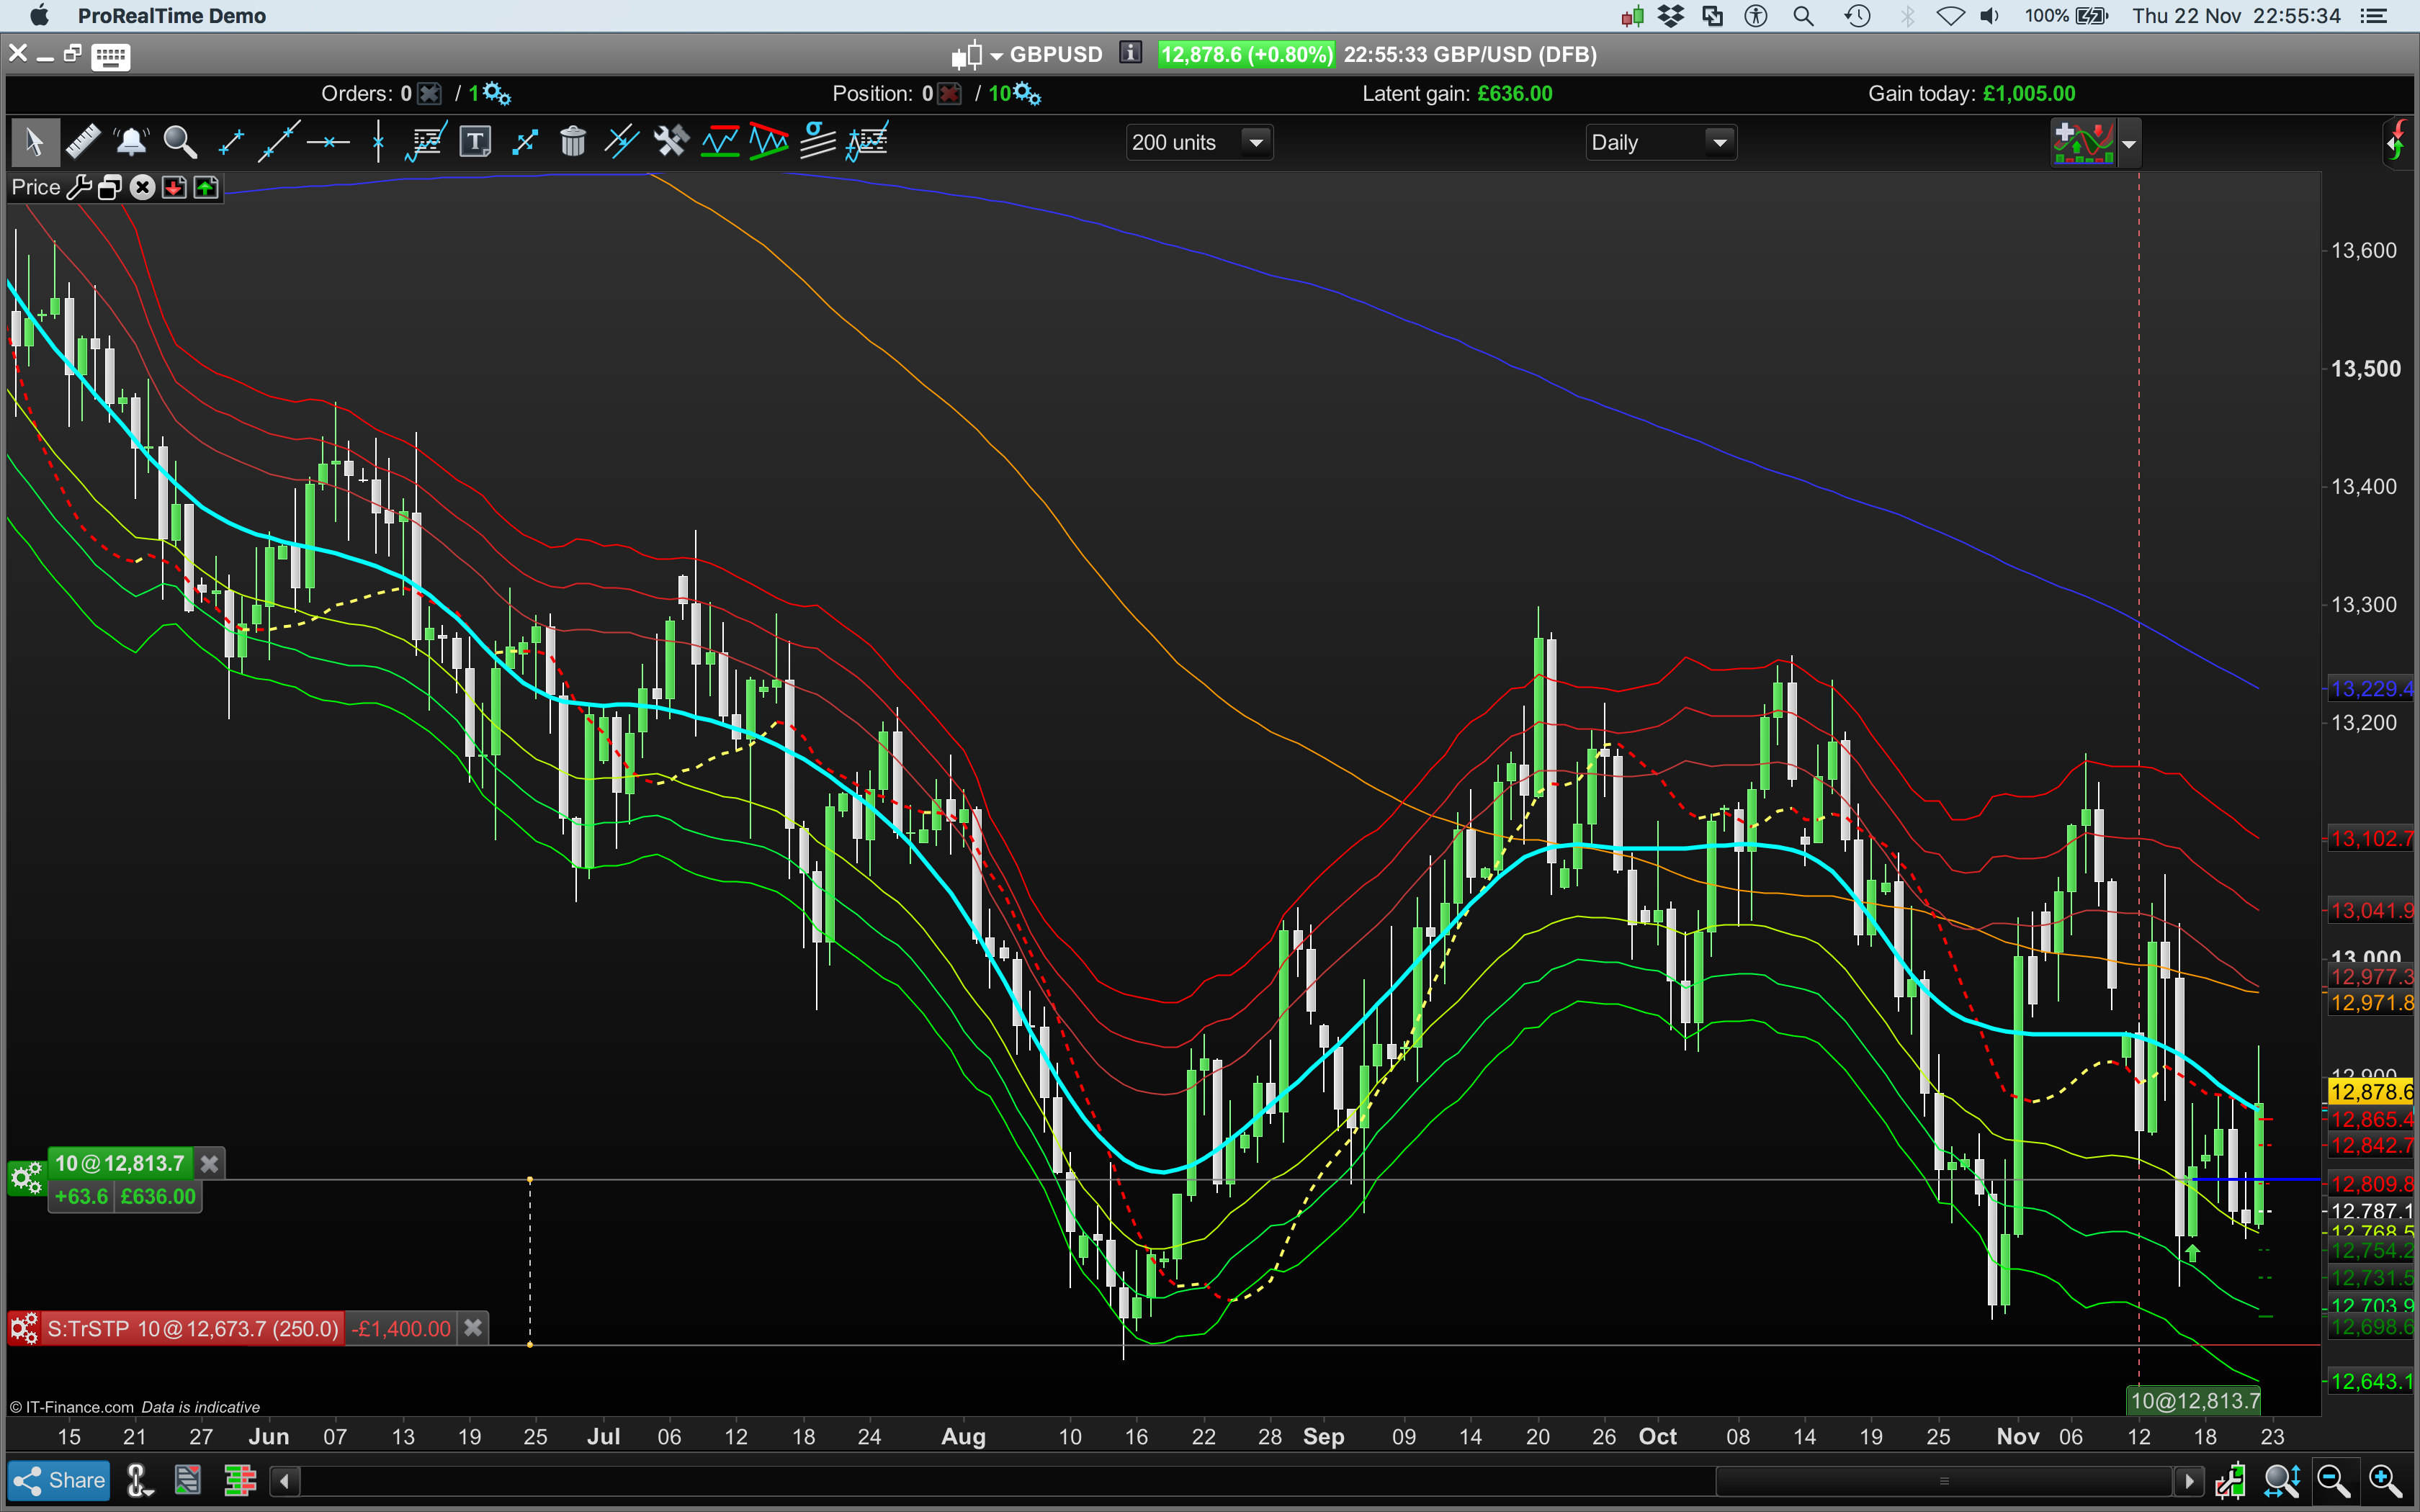Select the text annotation tool
Viewport: 2420px width, 1512px height.
click(475, 142)
